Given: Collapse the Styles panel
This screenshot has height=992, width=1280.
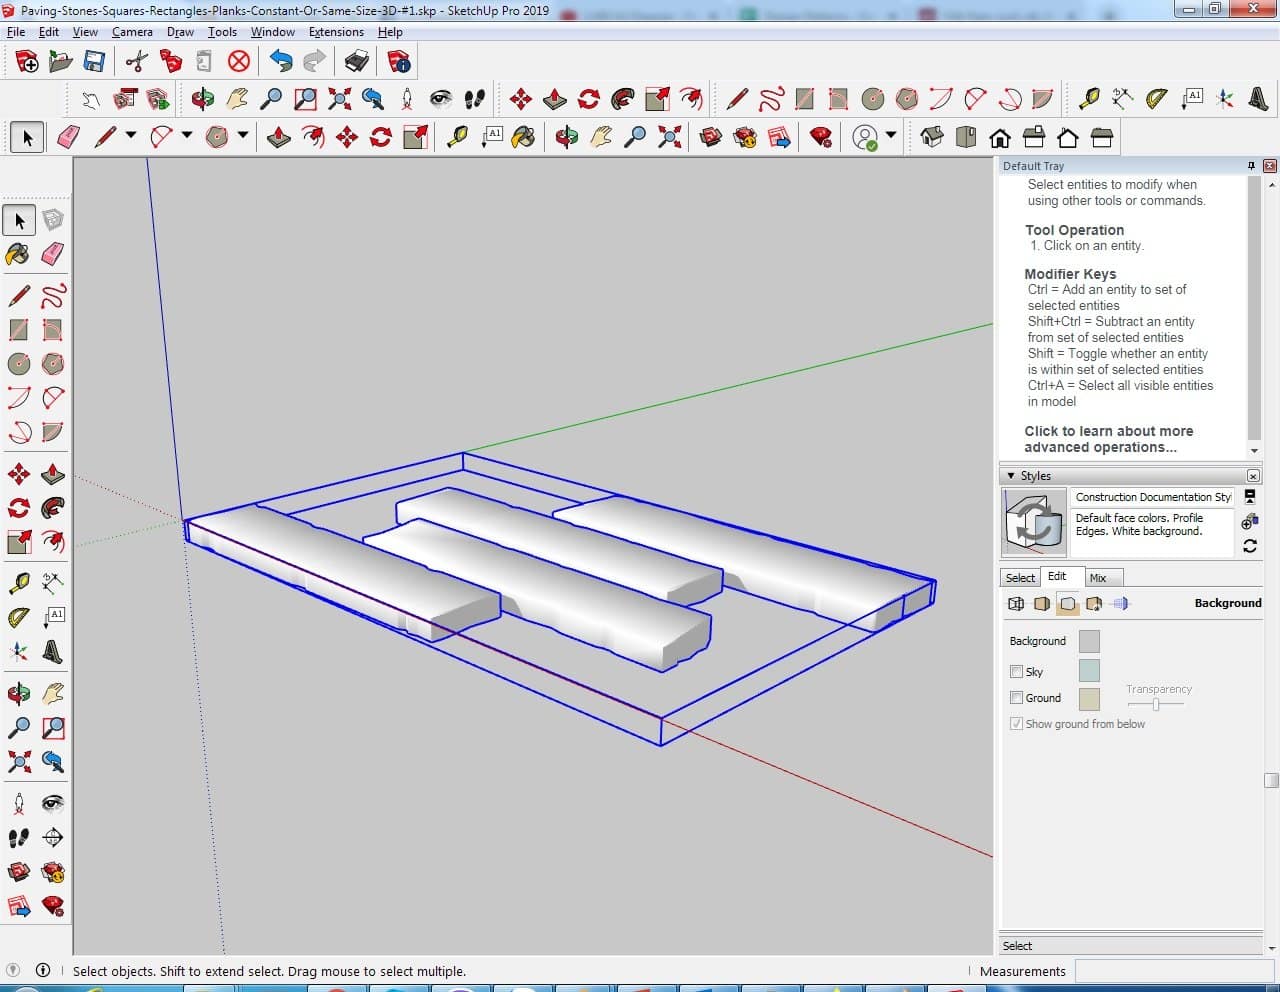Looking at the screenshot, I should [x=1011, y=476].
